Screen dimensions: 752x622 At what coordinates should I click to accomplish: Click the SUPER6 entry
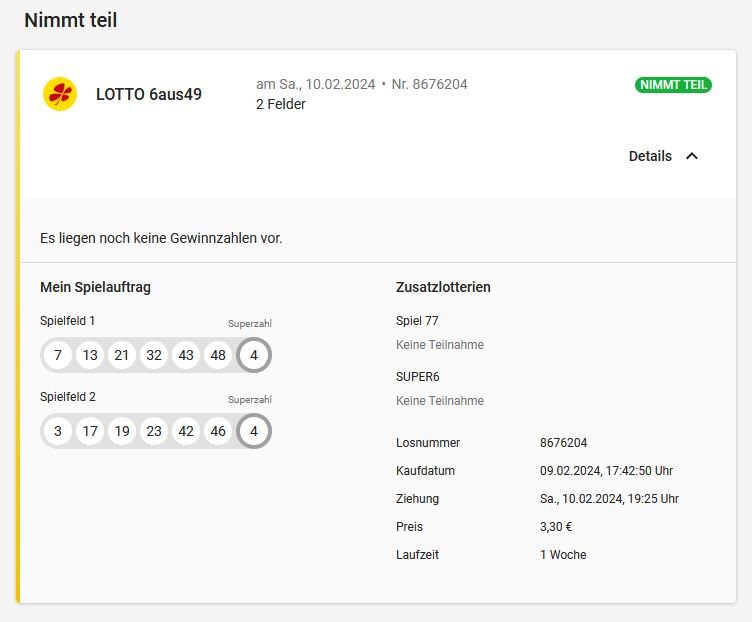click(418, 377)
